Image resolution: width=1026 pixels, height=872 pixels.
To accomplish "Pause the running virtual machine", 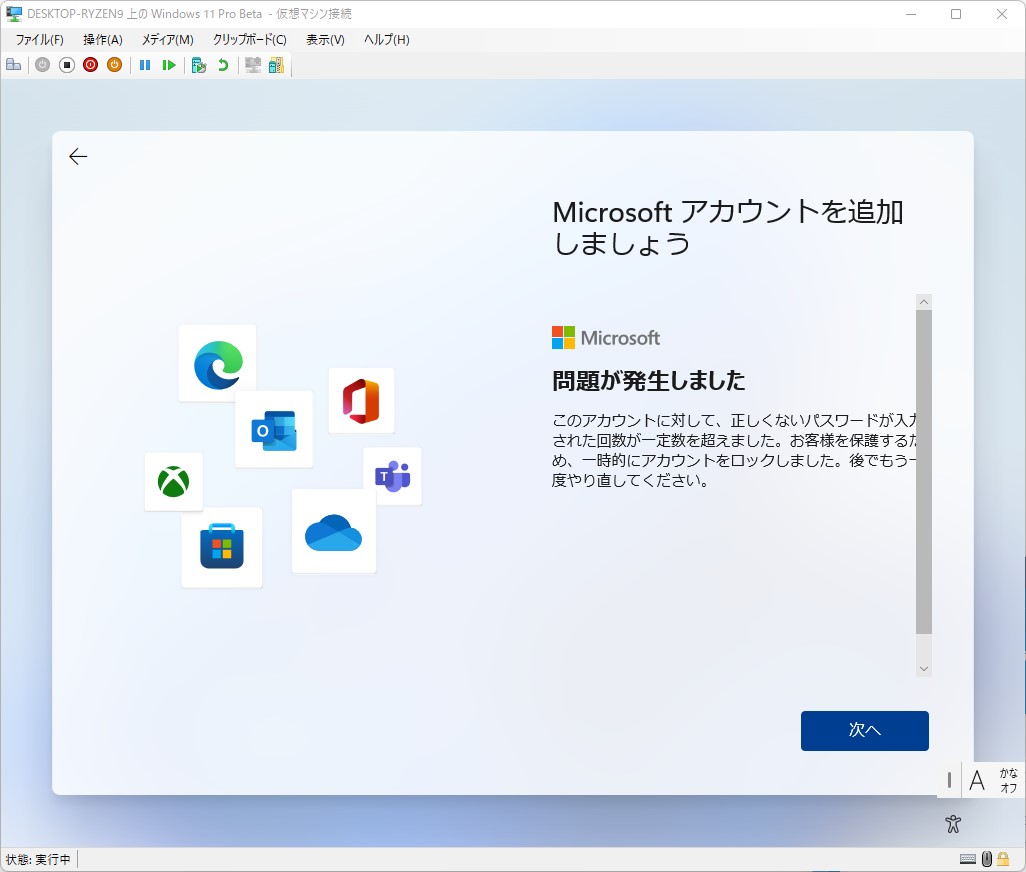I will click(x=145, y=64).
